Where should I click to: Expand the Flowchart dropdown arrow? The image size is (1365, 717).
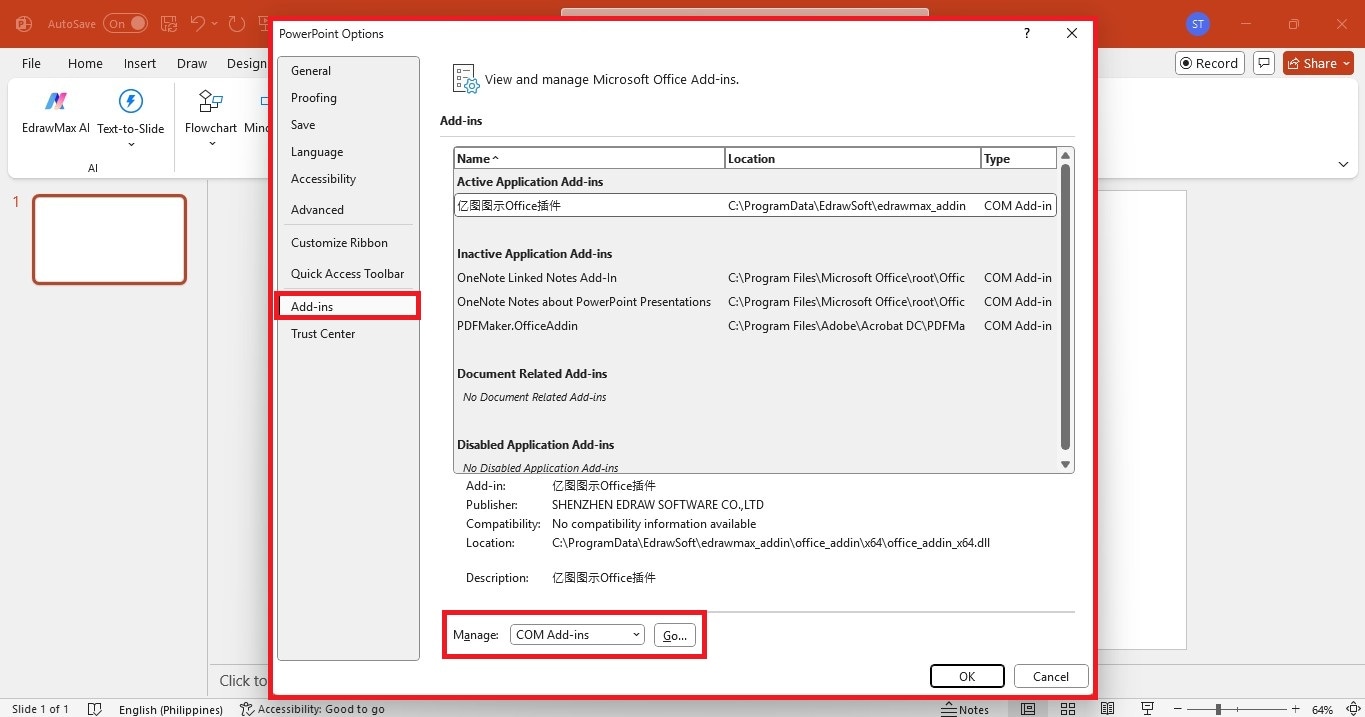coord(211,145)
